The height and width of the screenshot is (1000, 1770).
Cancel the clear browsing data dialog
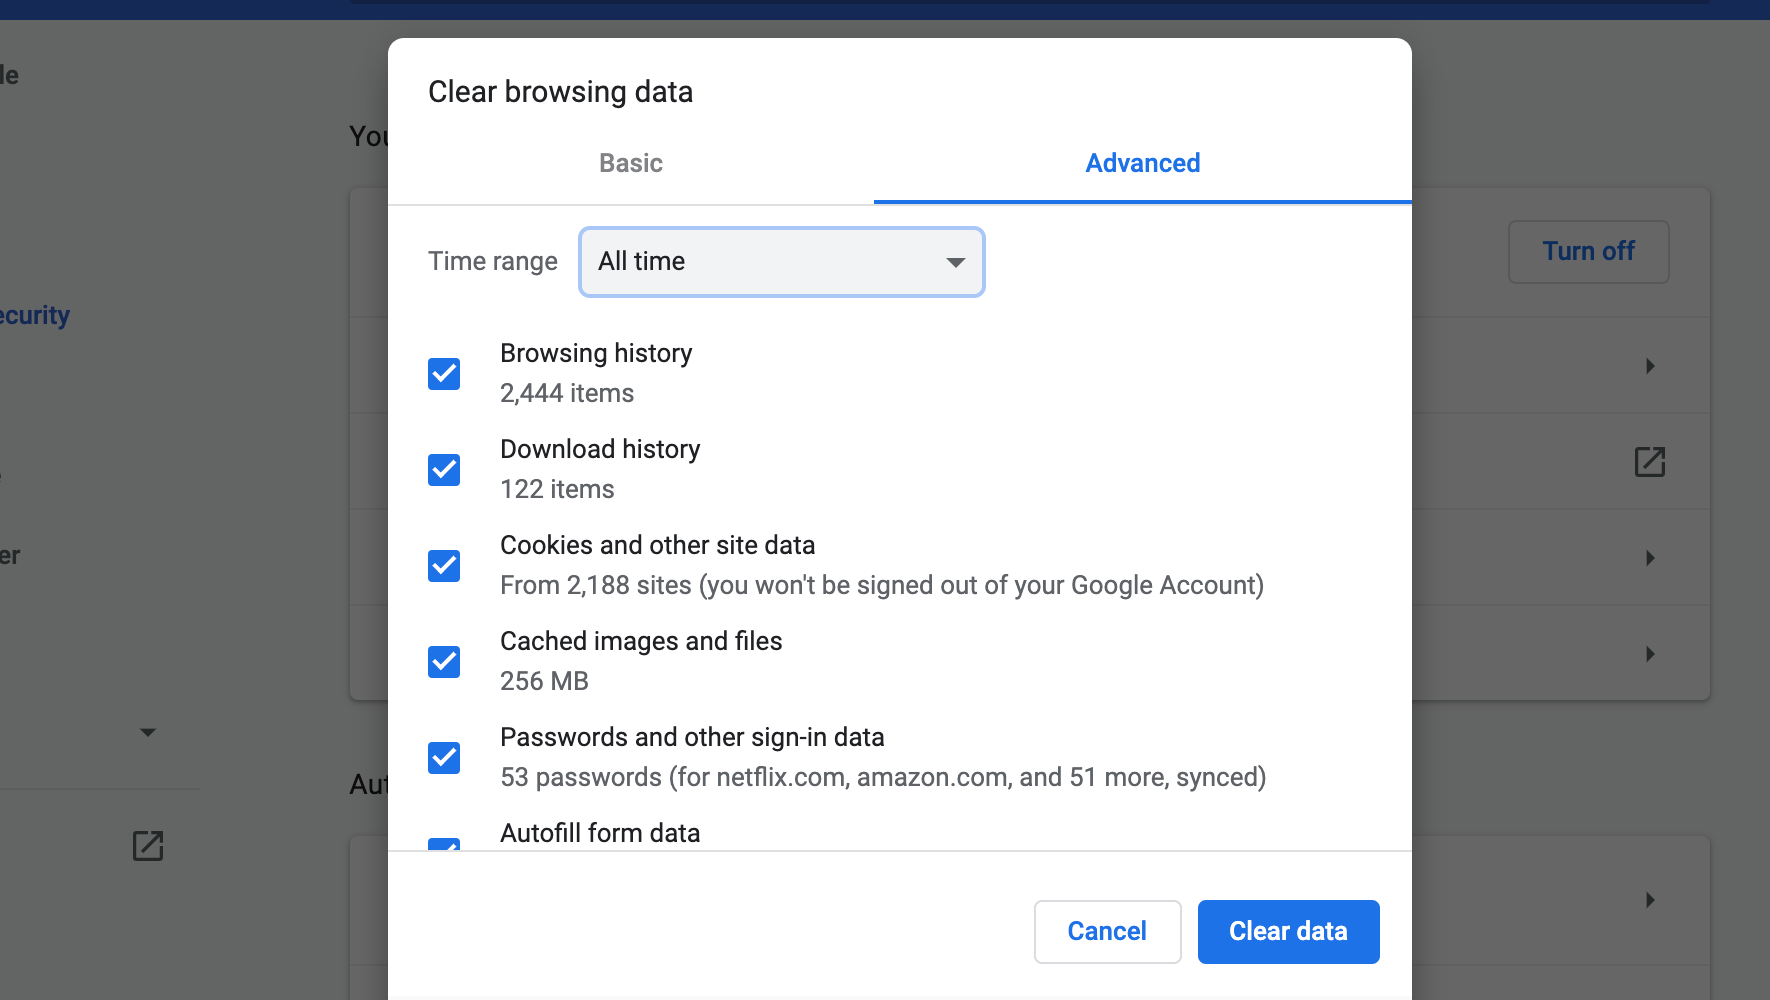[1106, 931]
